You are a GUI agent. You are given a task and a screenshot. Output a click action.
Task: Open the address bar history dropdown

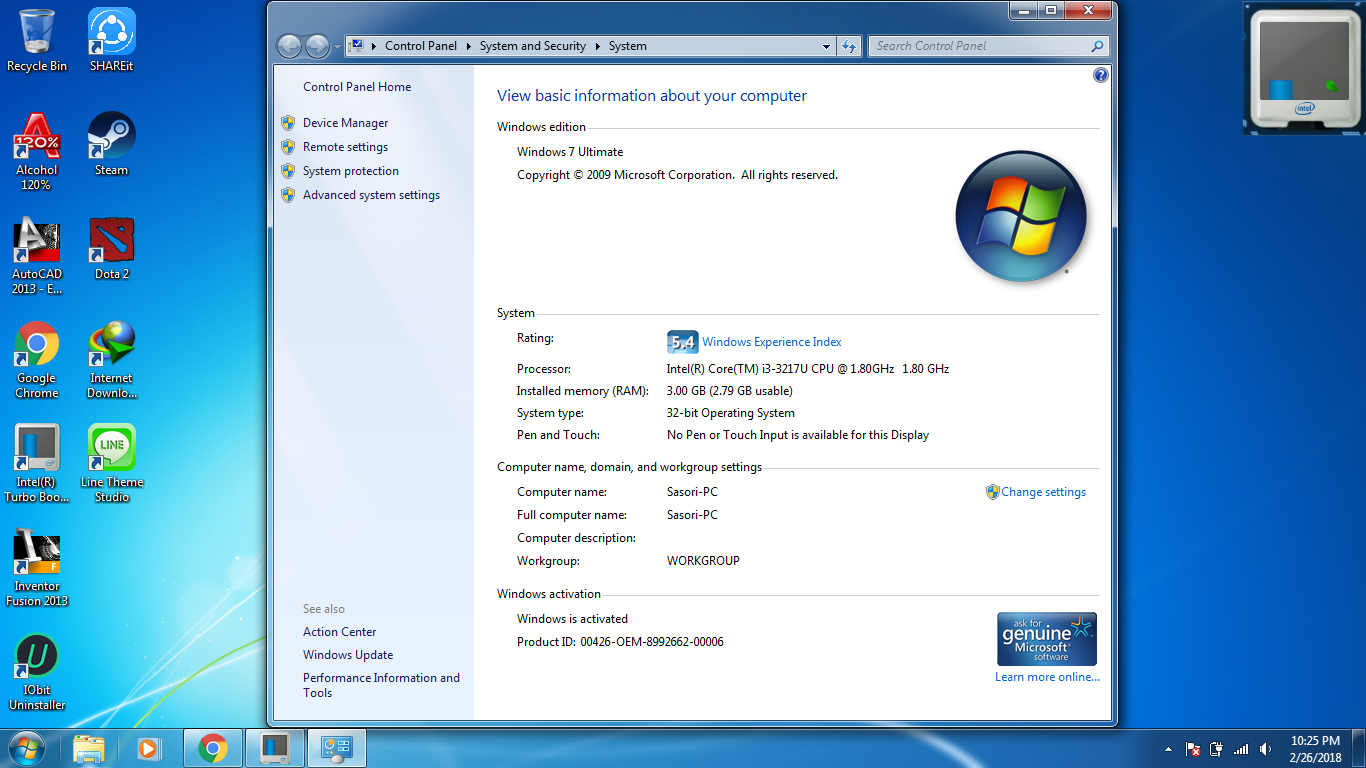click(x=825, y=46)
